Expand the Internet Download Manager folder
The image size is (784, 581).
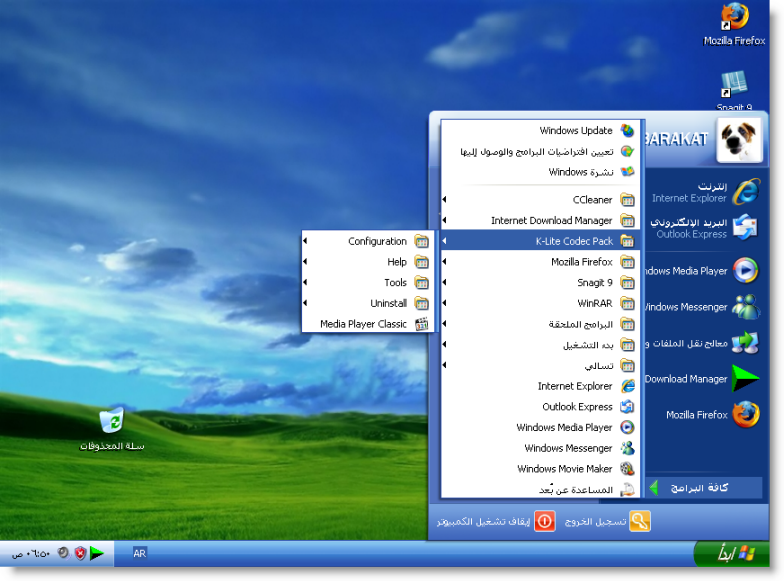pos(540,220)
